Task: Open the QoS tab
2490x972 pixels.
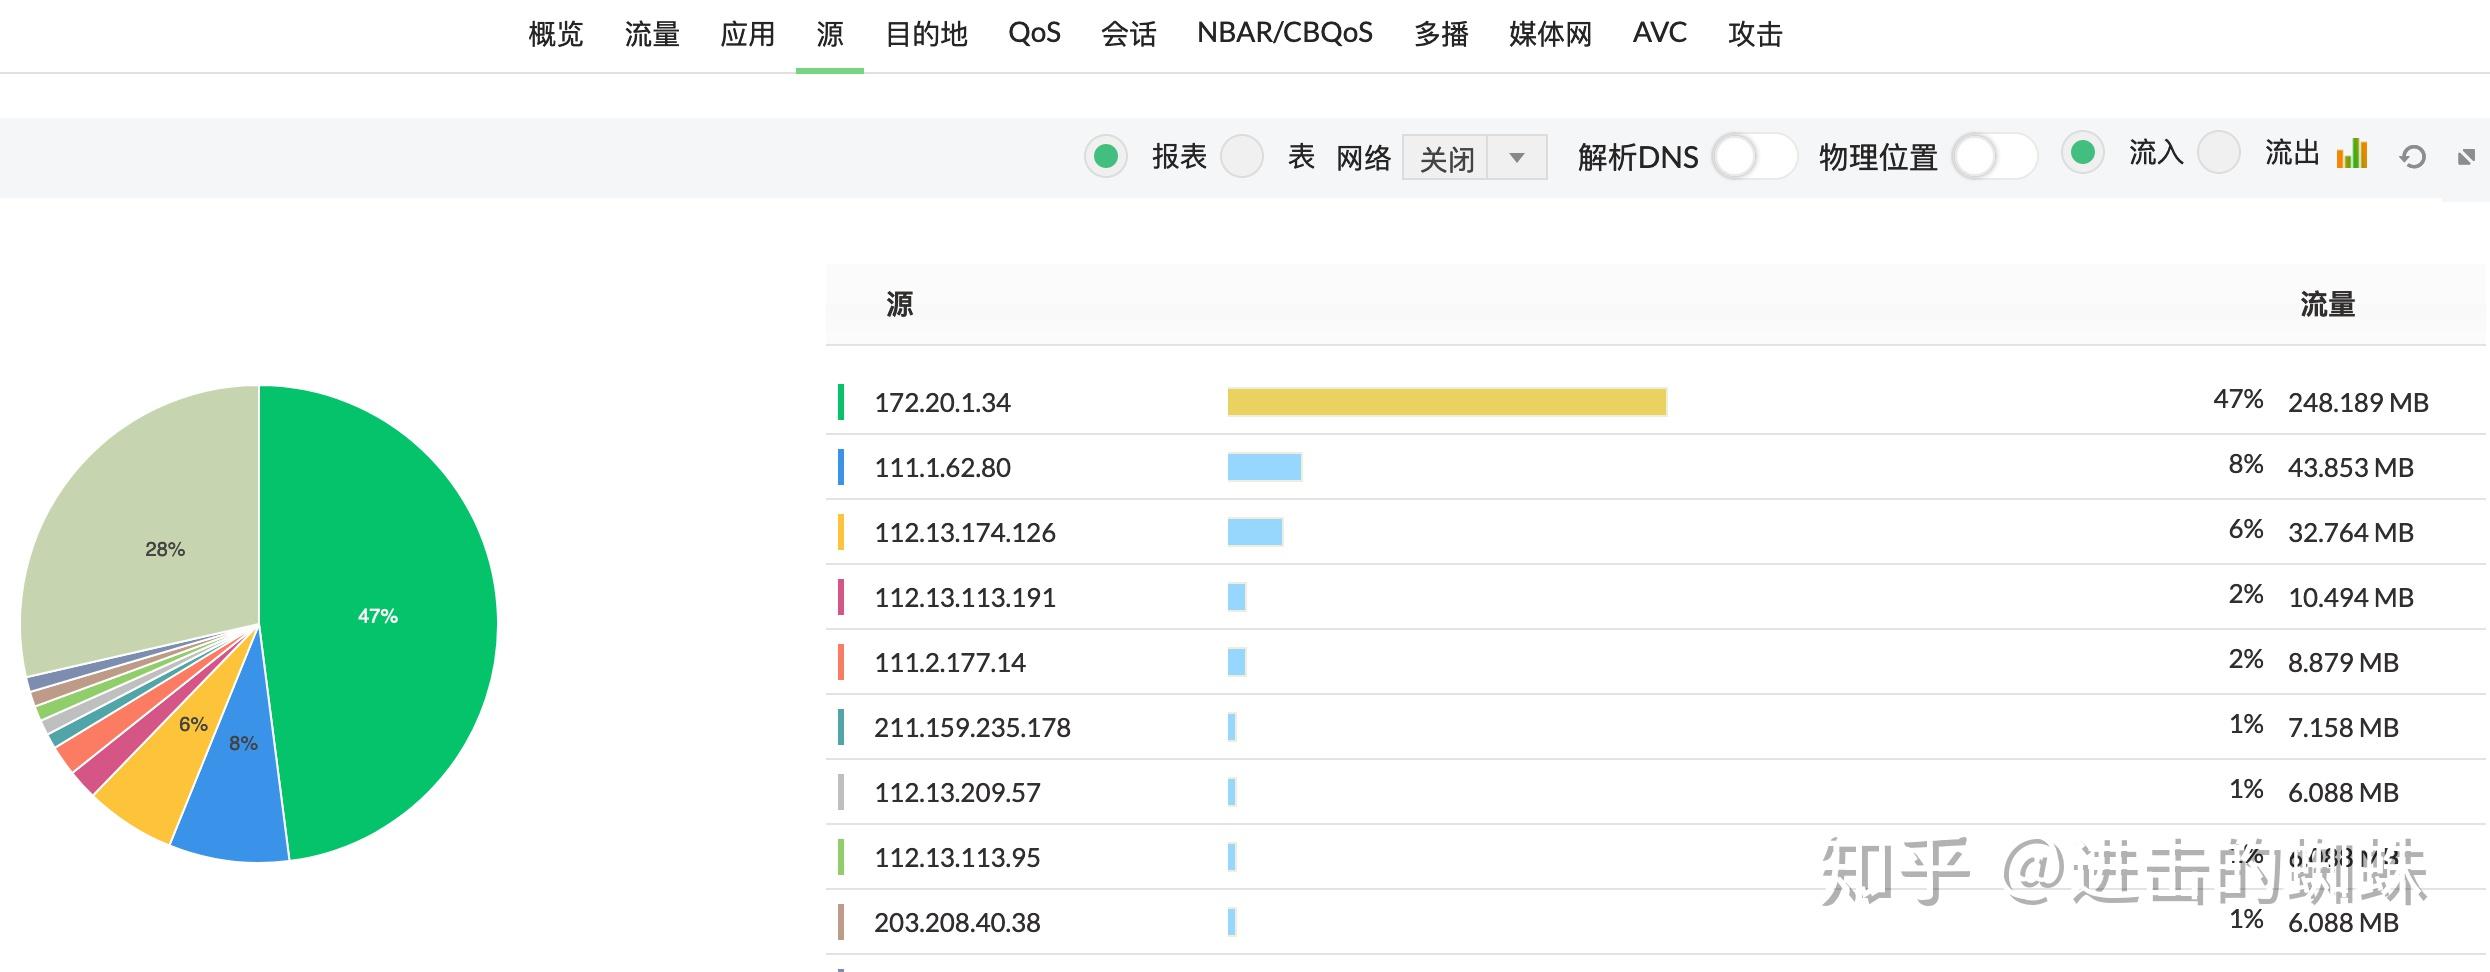Action: click(1034, 34)
